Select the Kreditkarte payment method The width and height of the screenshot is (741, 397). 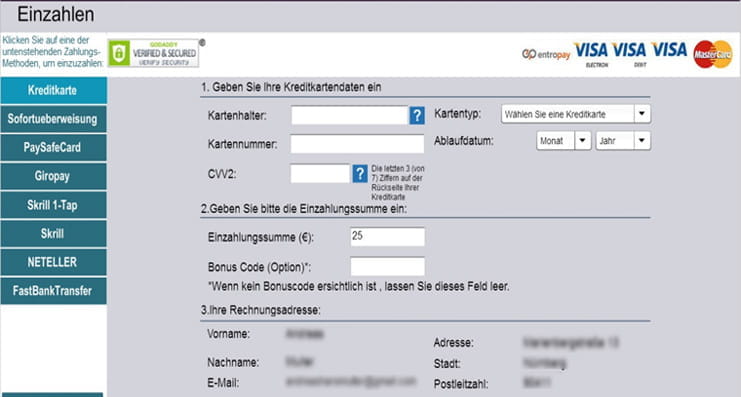pyautogui.click(x=53, y=90)
